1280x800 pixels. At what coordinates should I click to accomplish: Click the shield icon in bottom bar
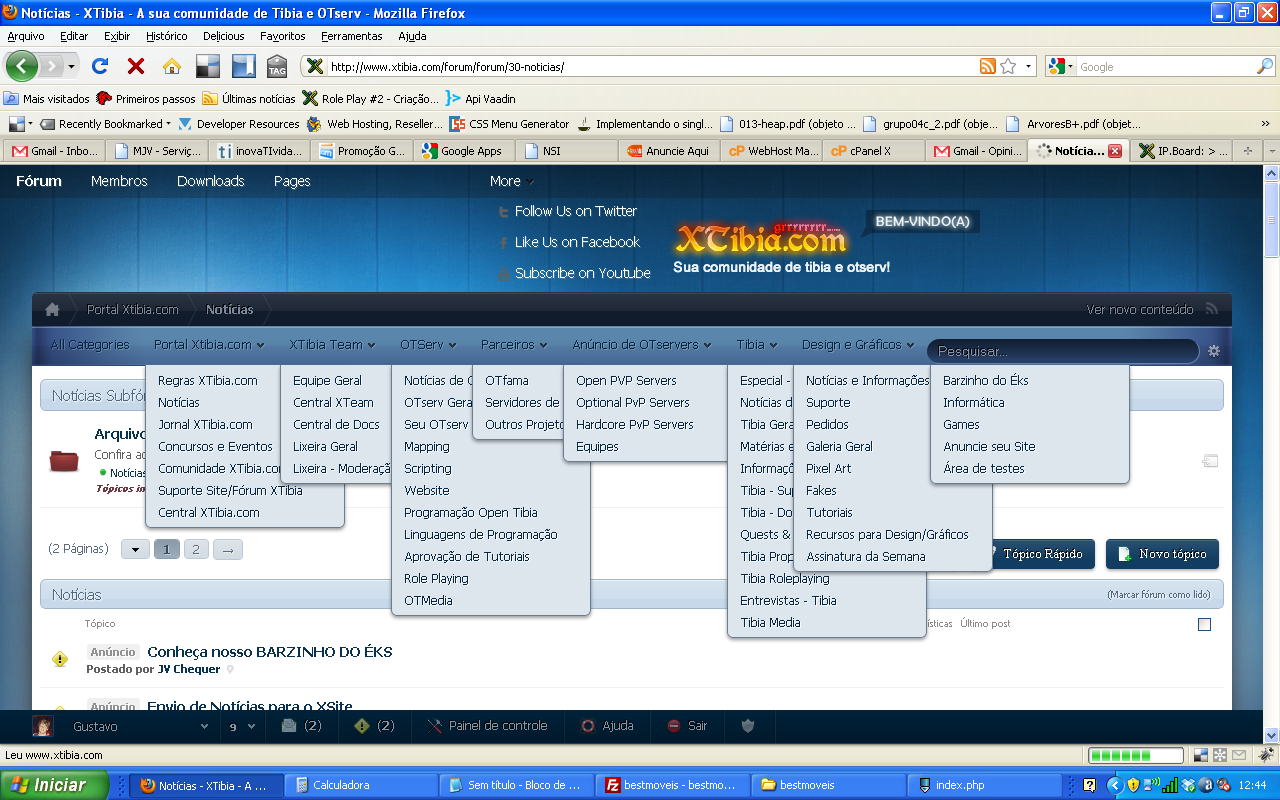[747, 726]
